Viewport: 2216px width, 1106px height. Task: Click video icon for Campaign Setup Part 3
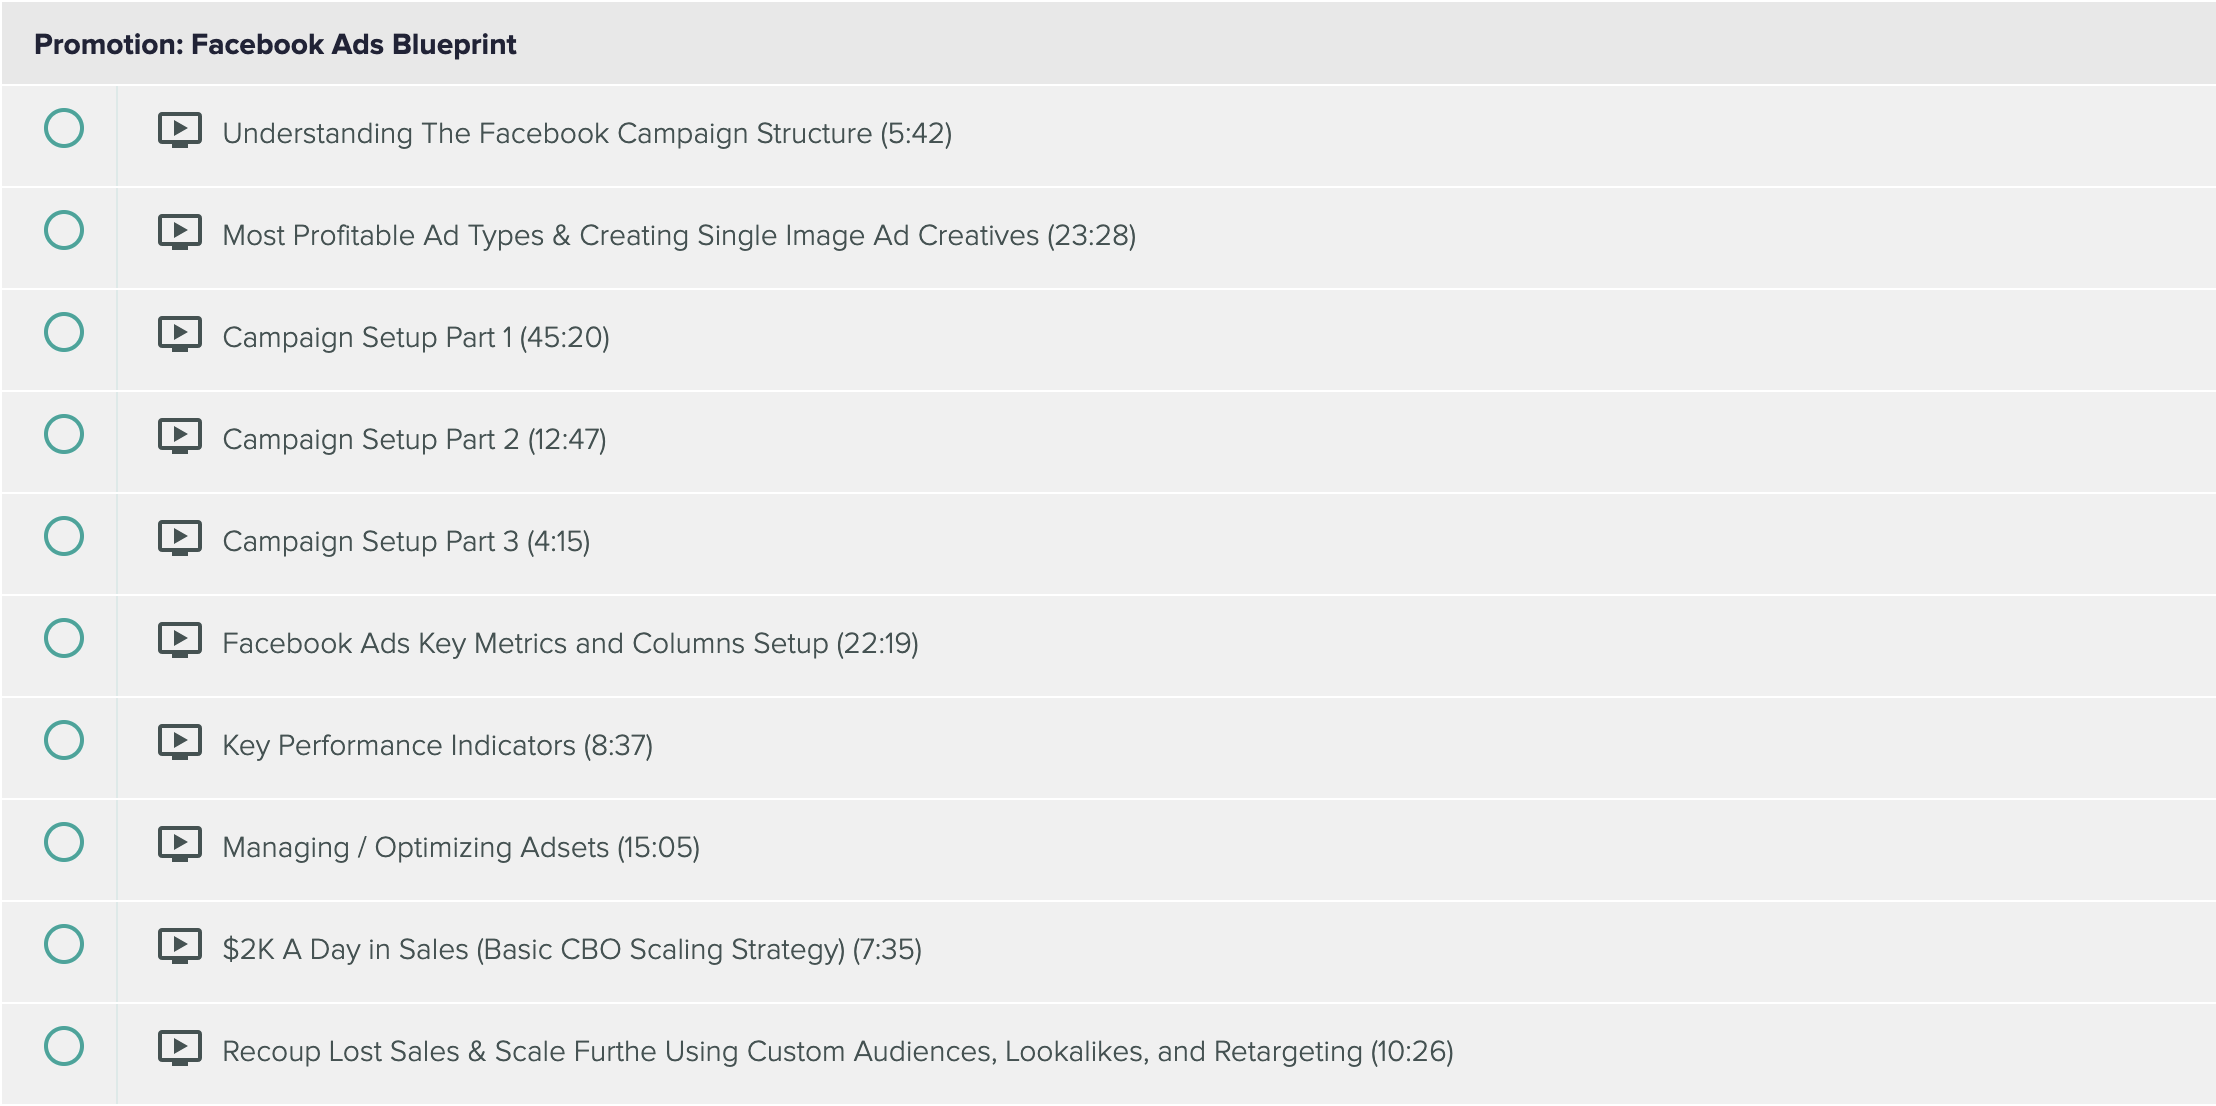click(180, 538)
